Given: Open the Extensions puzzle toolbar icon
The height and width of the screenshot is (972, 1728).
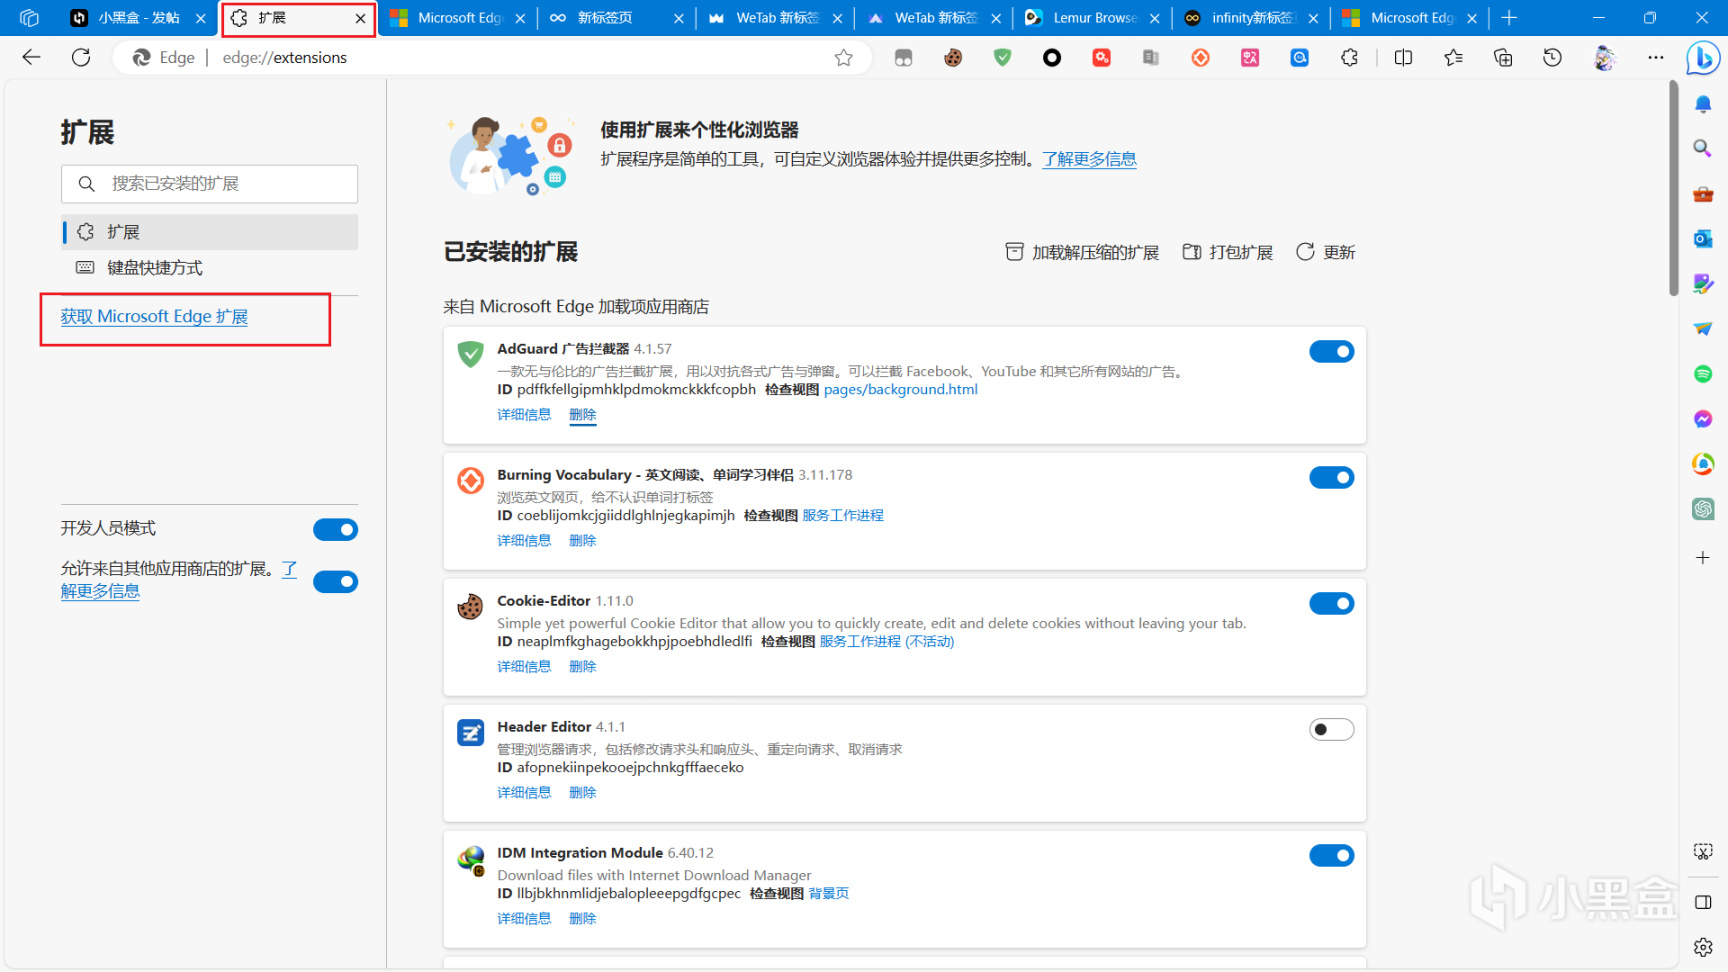Looking at the screenshot, I should (1350, 58).
